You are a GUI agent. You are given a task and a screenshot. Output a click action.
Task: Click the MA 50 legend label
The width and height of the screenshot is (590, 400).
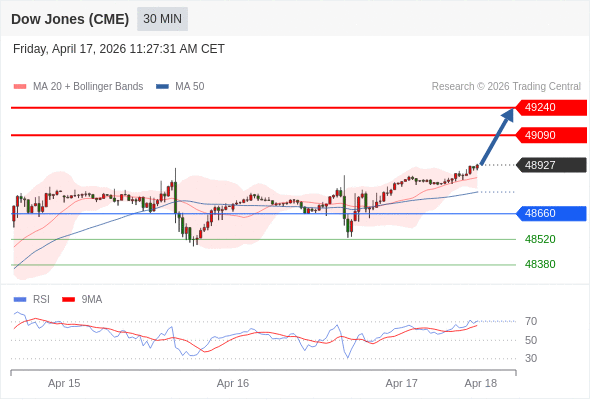(x=190, y=87)
